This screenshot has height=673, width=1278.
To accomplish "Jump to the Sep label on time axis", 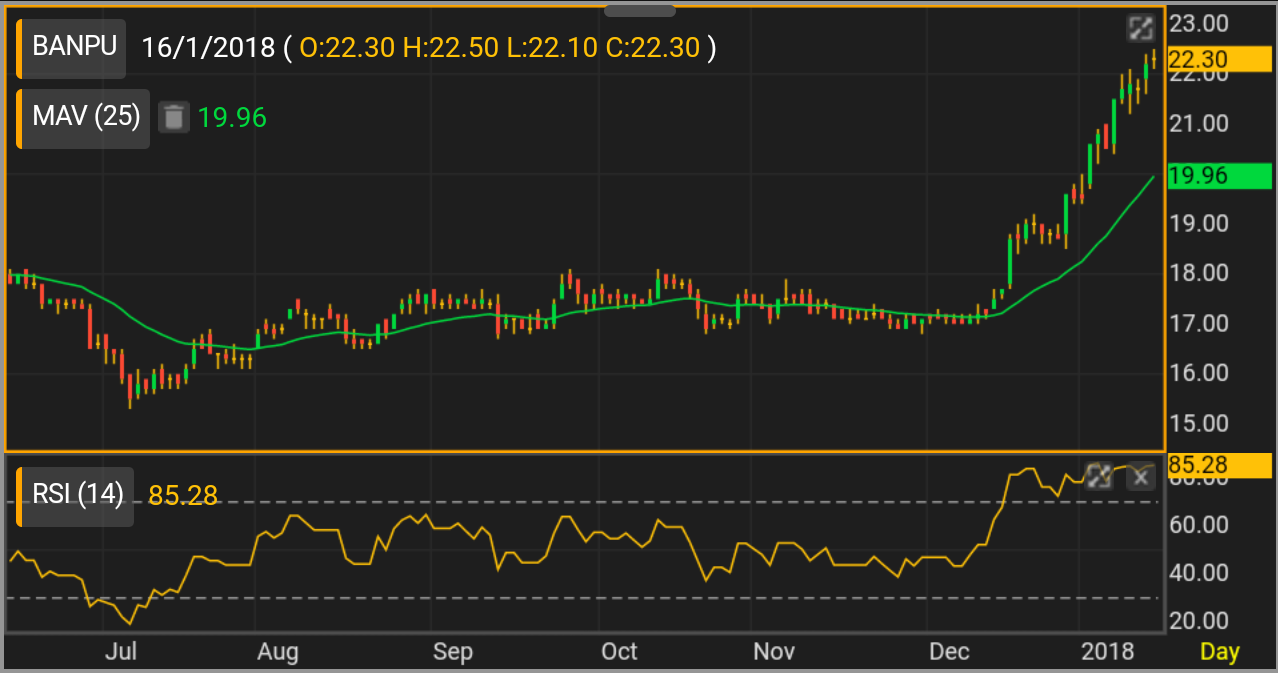I will [x=453, y=652].
